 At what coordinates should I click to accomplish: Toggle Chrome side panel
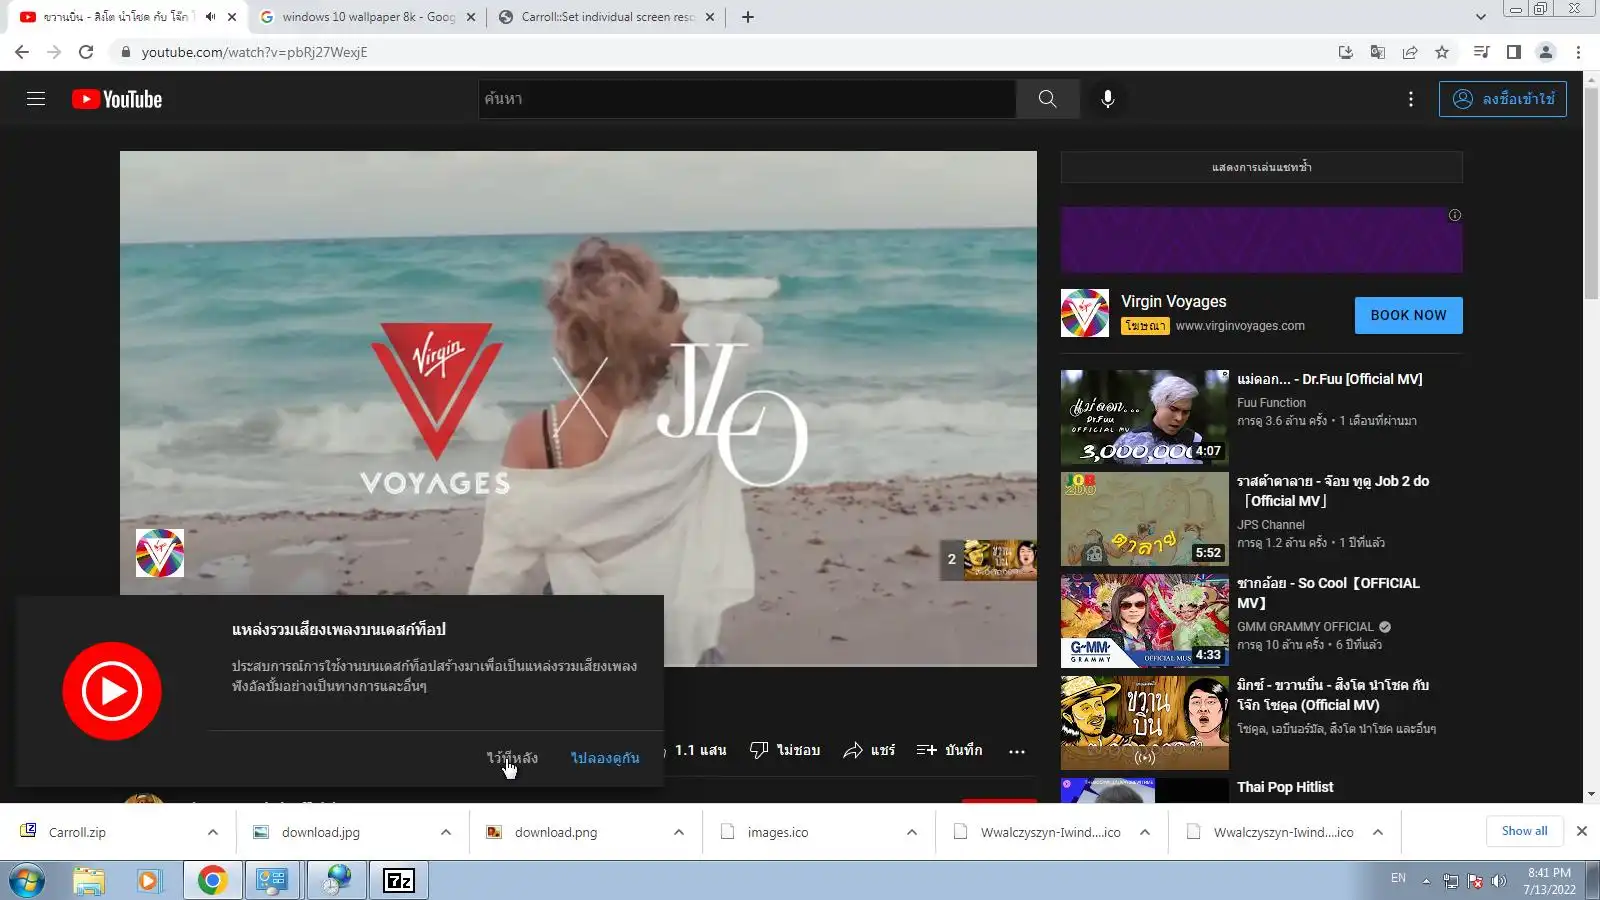(1514, 52)
